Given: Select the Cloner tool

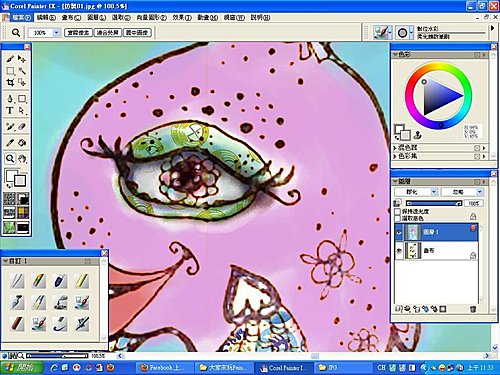Looking at the screenshot, I should (x=10, y=127).
